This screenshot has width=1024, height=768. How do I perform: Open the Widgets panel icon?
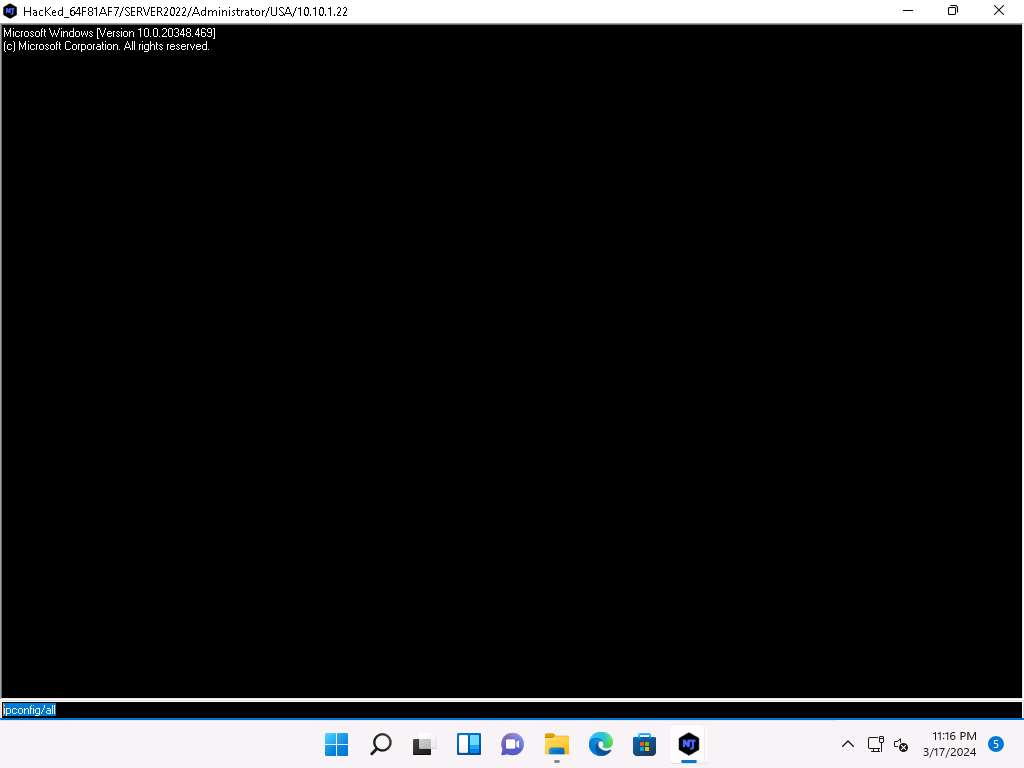point(469,744)
